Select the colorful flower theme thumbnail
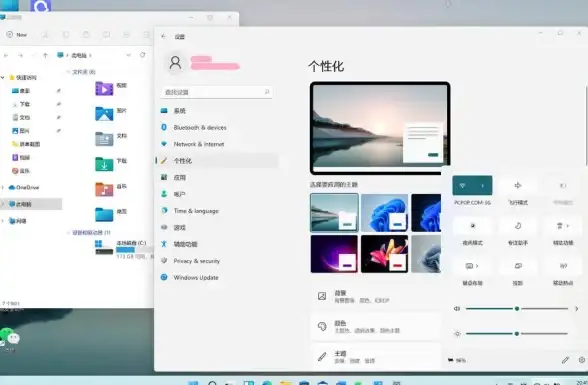Screen dimensions: 588x385 384,254
